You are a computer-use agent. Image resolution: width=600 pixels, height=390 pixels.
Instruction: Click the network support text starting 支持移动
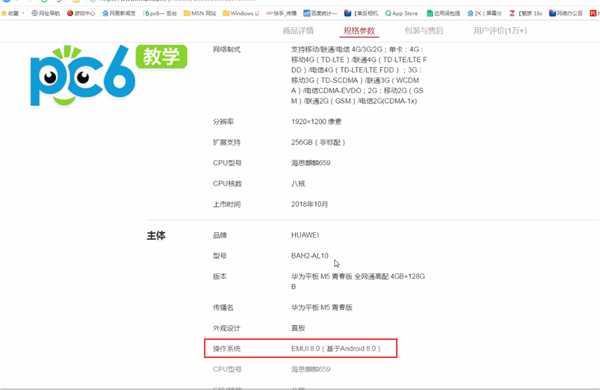click(359, 75)
